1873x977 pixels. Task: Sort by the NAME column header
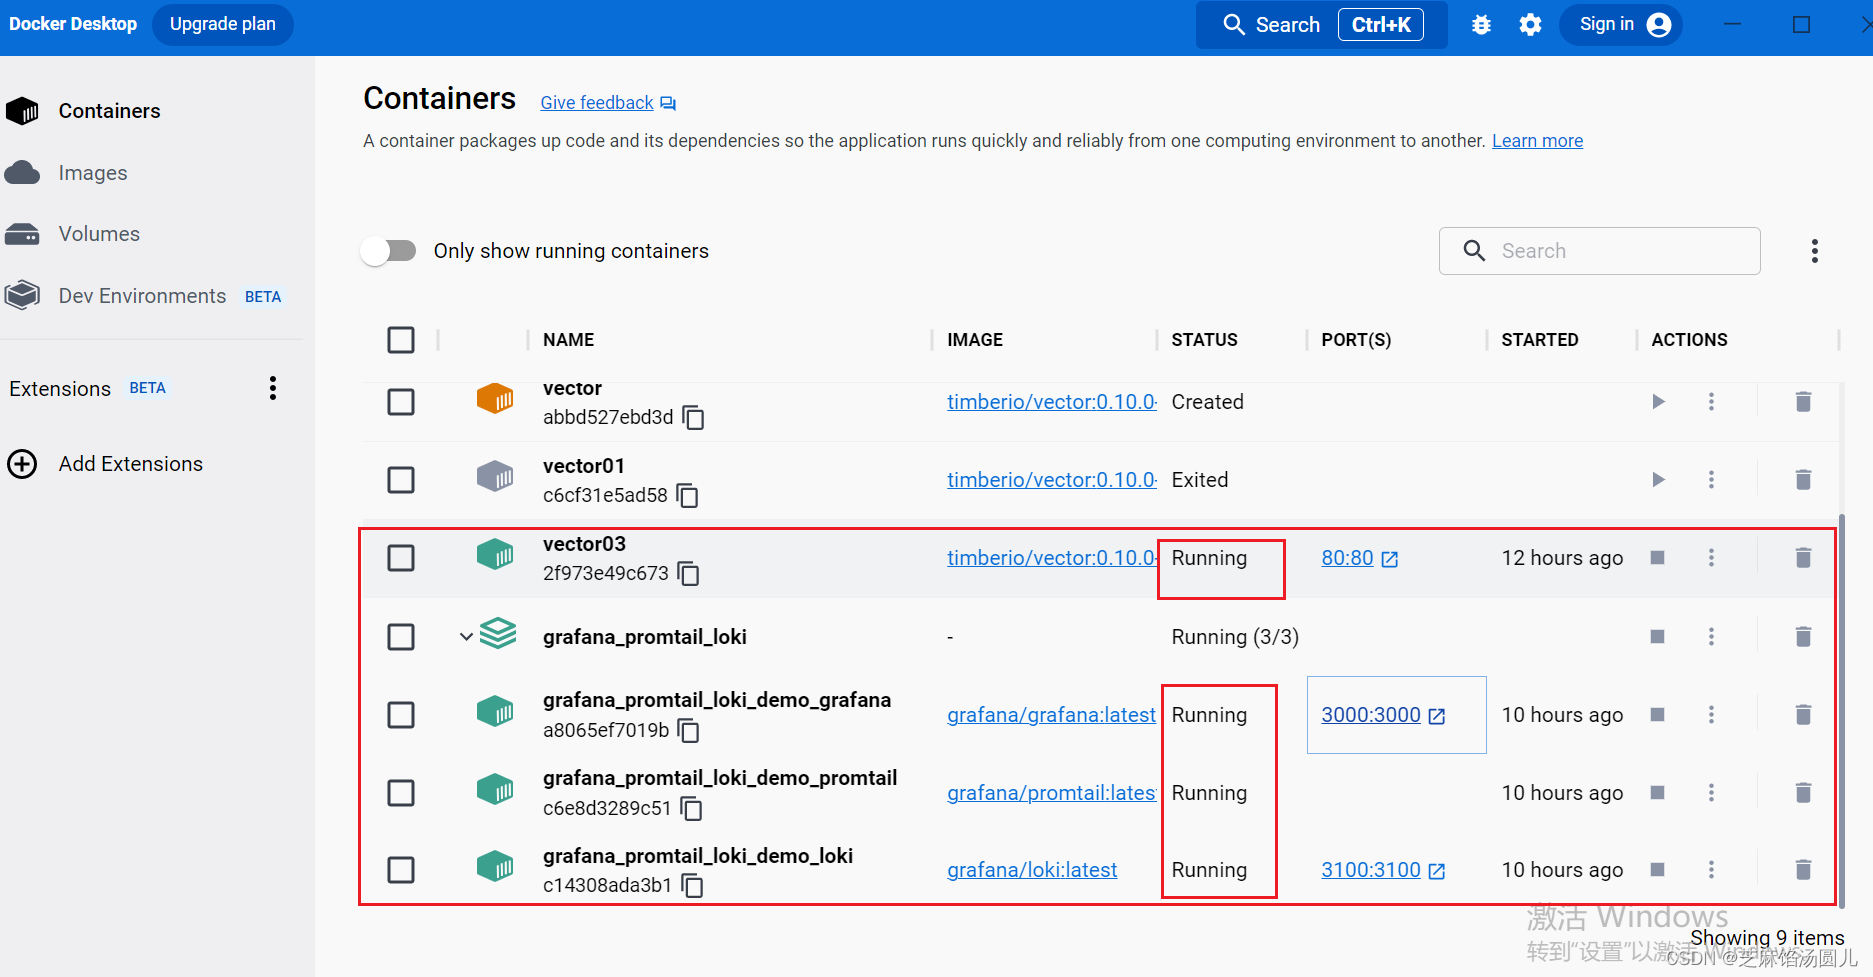[568, 340]
